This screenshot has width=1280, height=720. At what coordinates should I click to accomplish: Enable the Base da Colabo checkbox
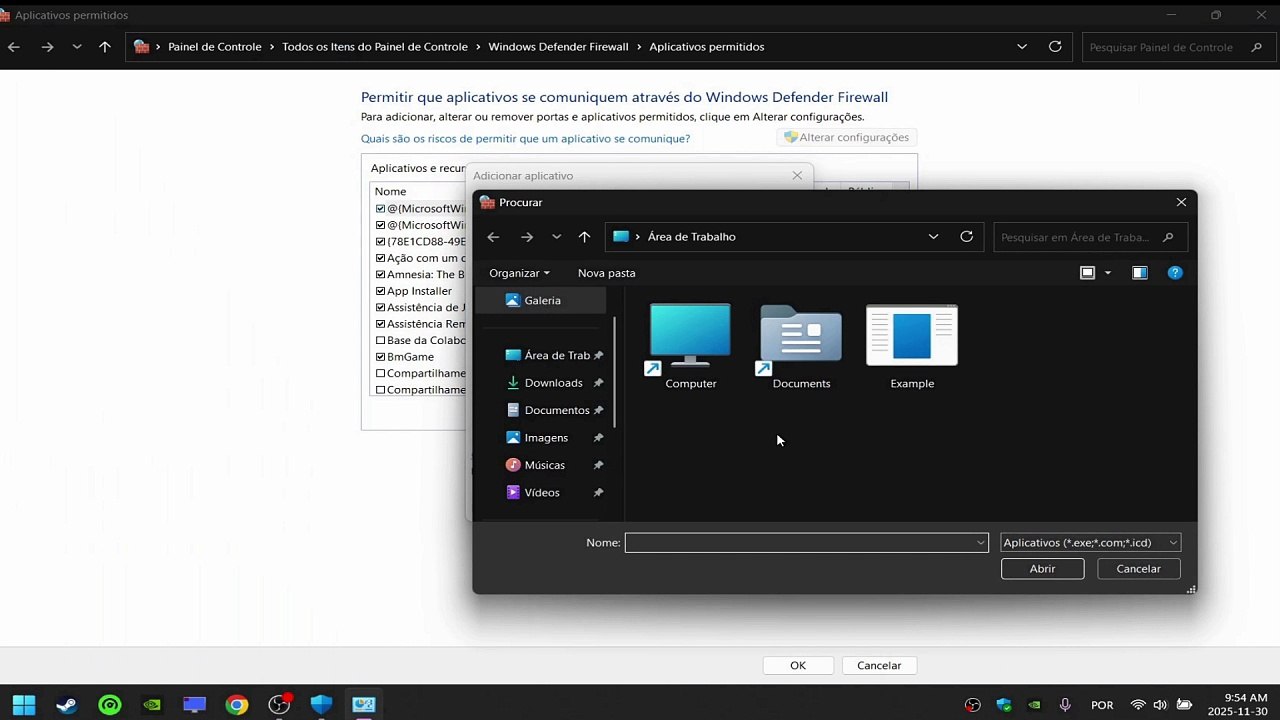tap(380, 340)
